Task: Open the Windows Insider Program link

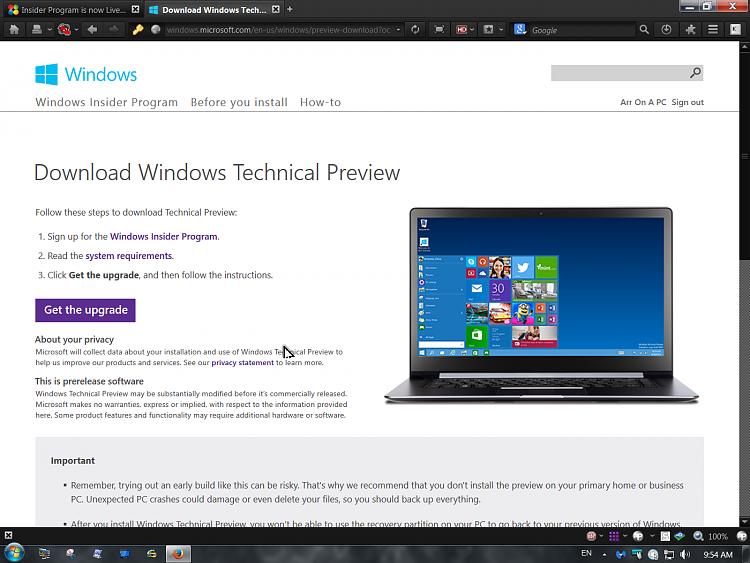Action: click(x=164, y=237)
